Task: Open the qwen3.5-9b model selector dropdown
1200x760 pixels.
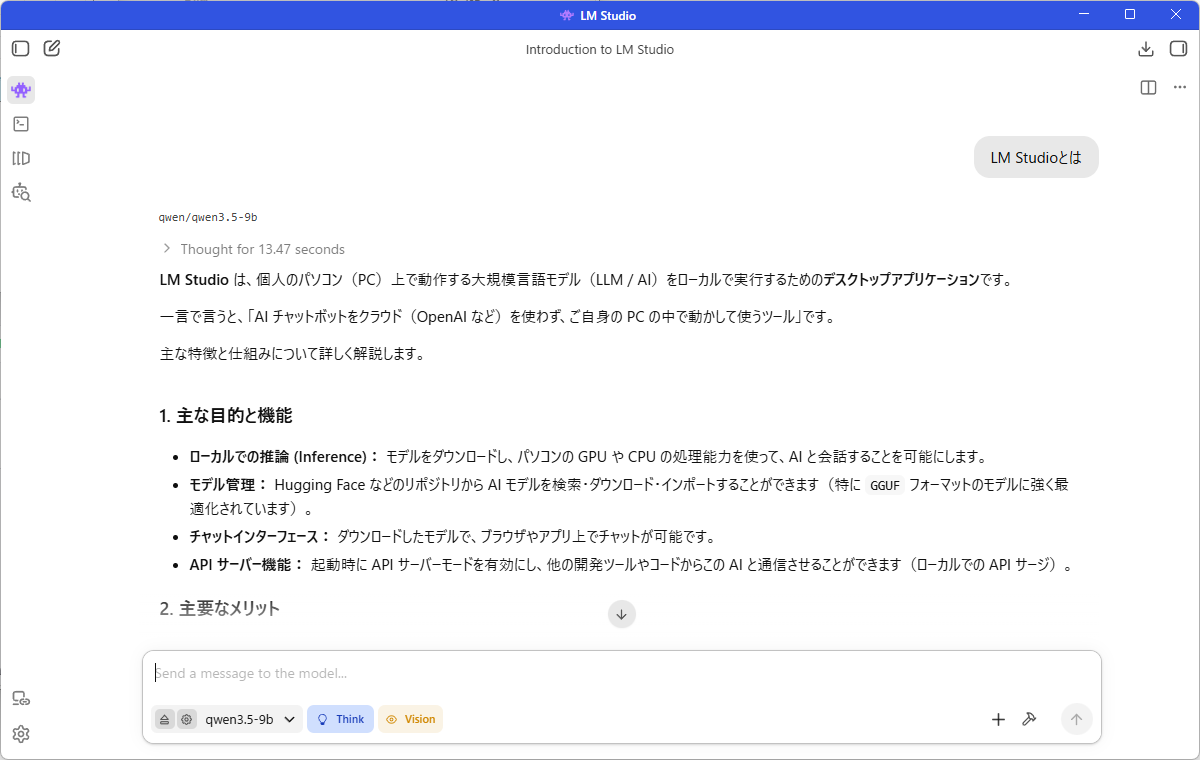Action: coord(251,719)
